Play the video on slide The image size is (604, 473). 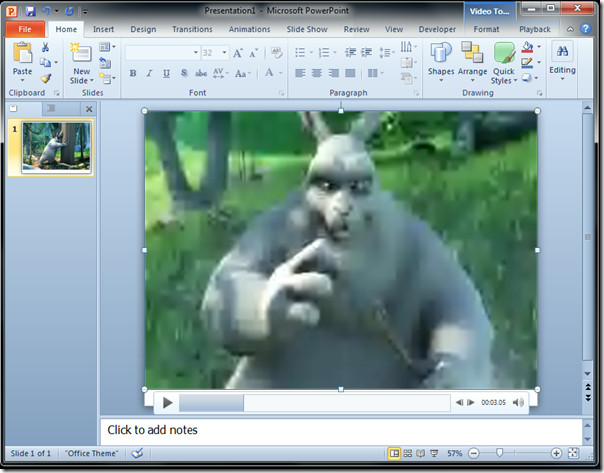[x=167, y=403]
